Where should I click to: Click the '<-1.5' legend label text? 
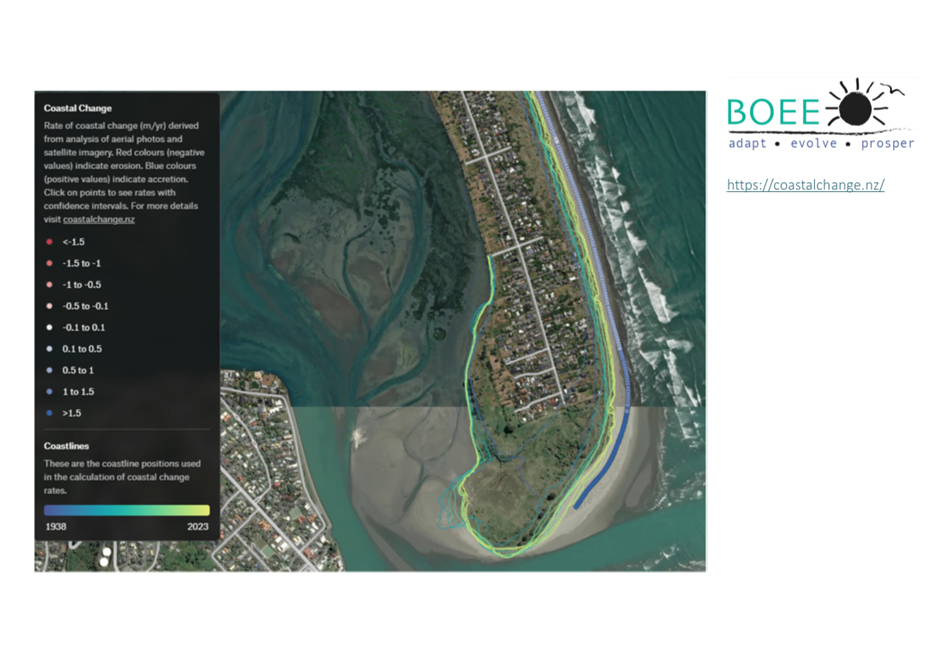tap(73, 242)
